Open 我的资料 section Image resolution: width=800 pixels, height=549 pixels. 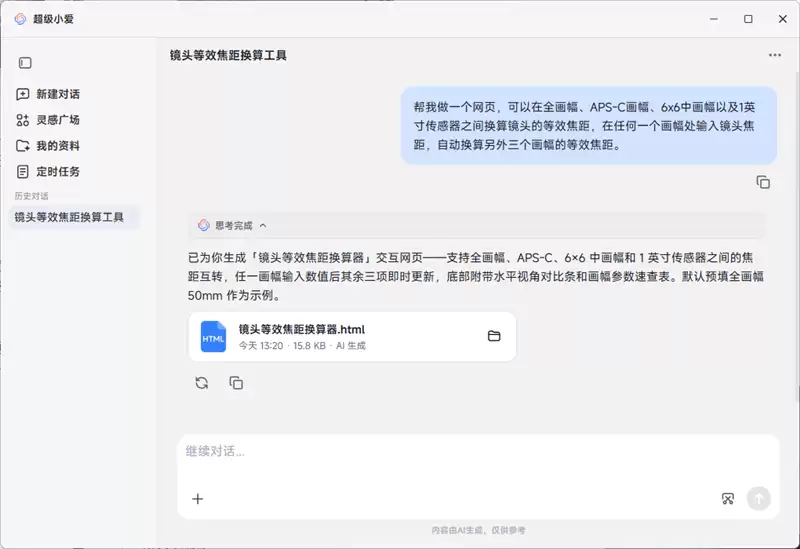pyautogui.click(x=48, y=146)
